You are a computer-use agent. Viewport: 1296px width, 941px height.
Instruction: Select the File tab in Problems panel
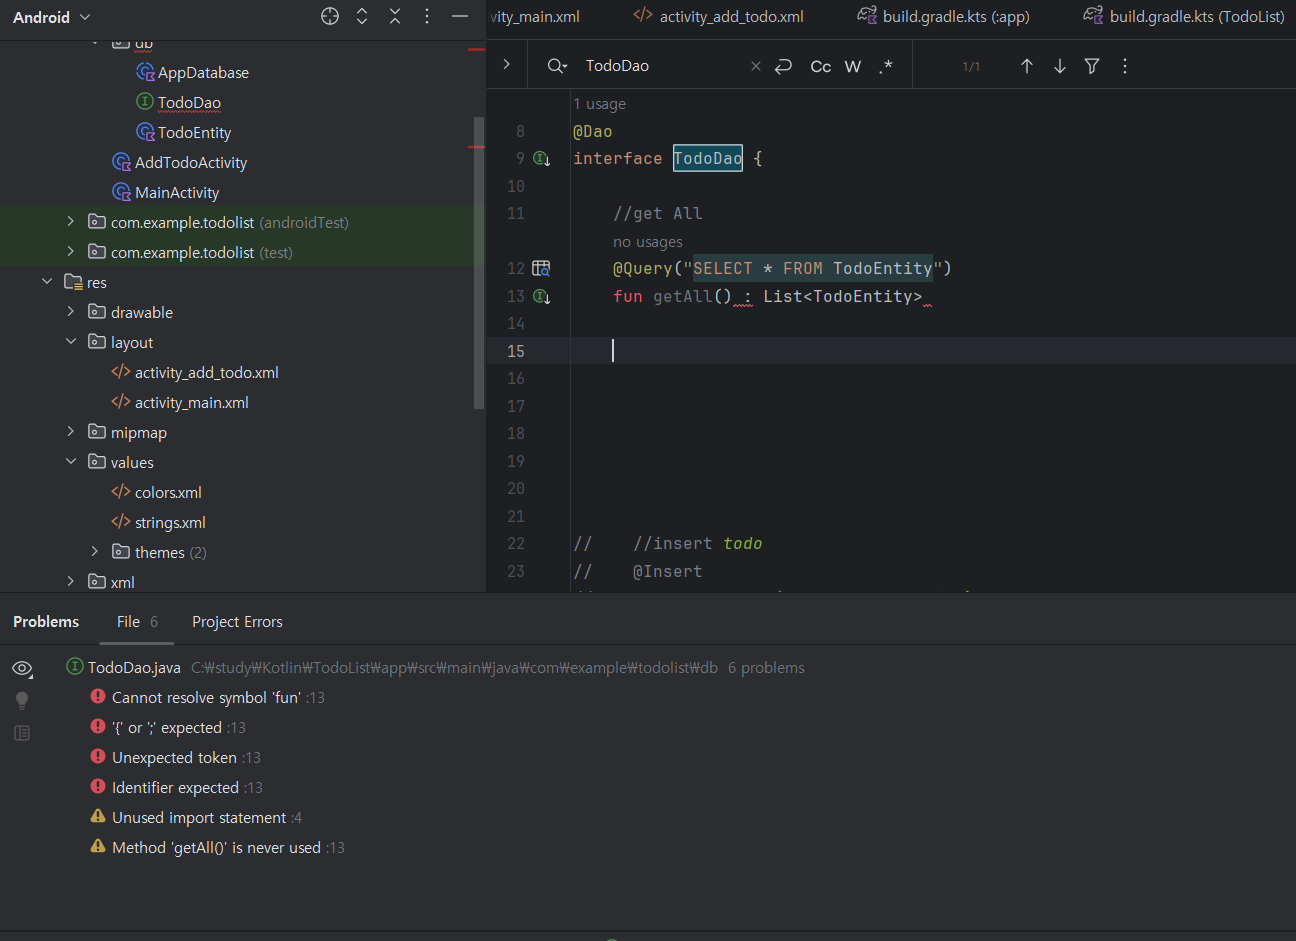point(137,622)
